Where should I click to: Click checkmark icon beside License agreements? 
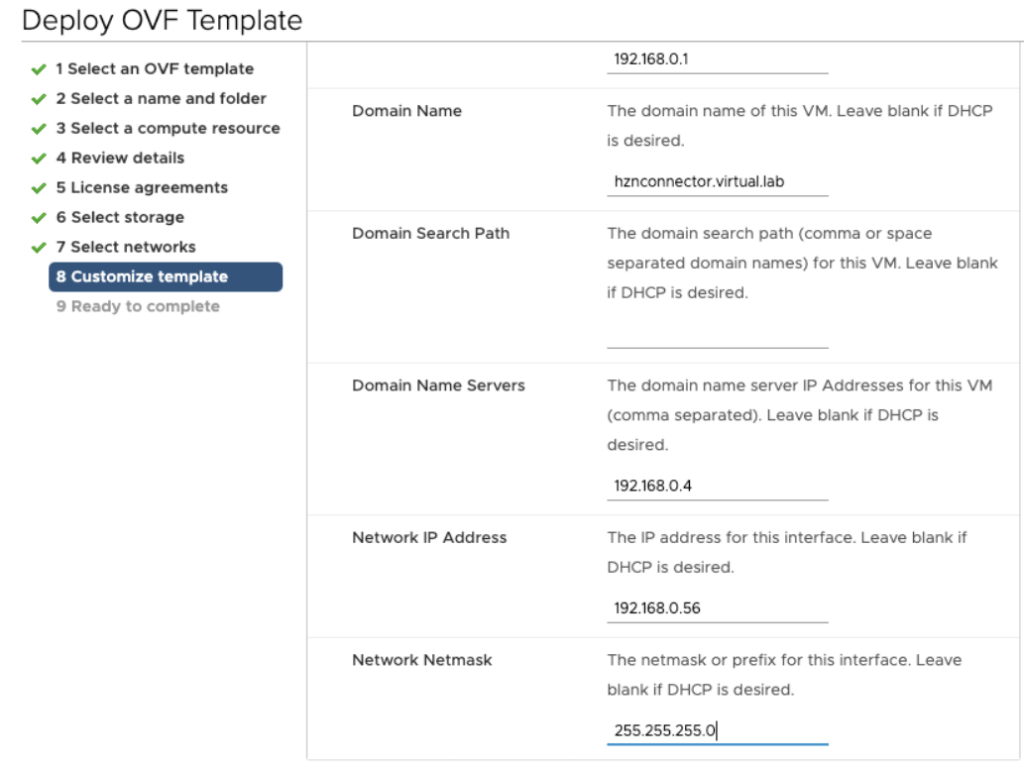point(39,188)
